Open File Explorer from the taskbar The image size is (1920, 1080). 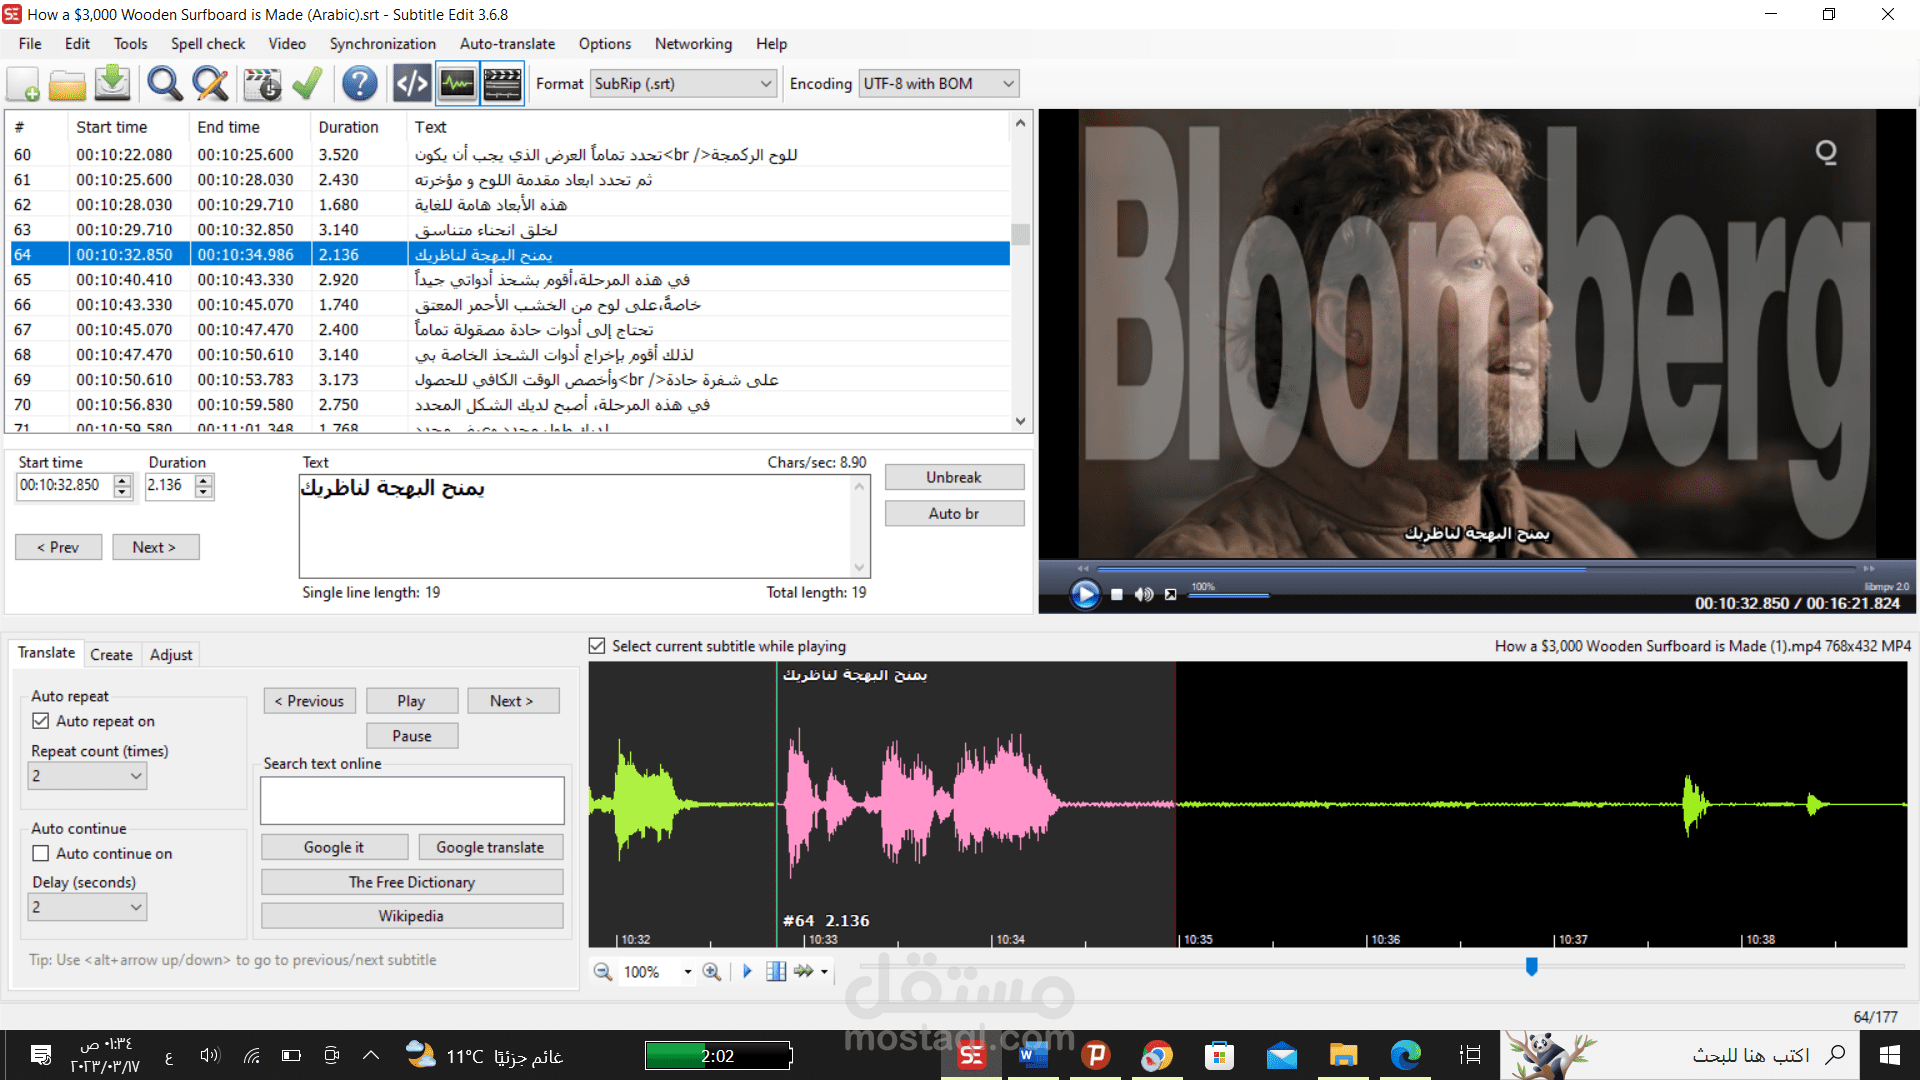1343,1055
